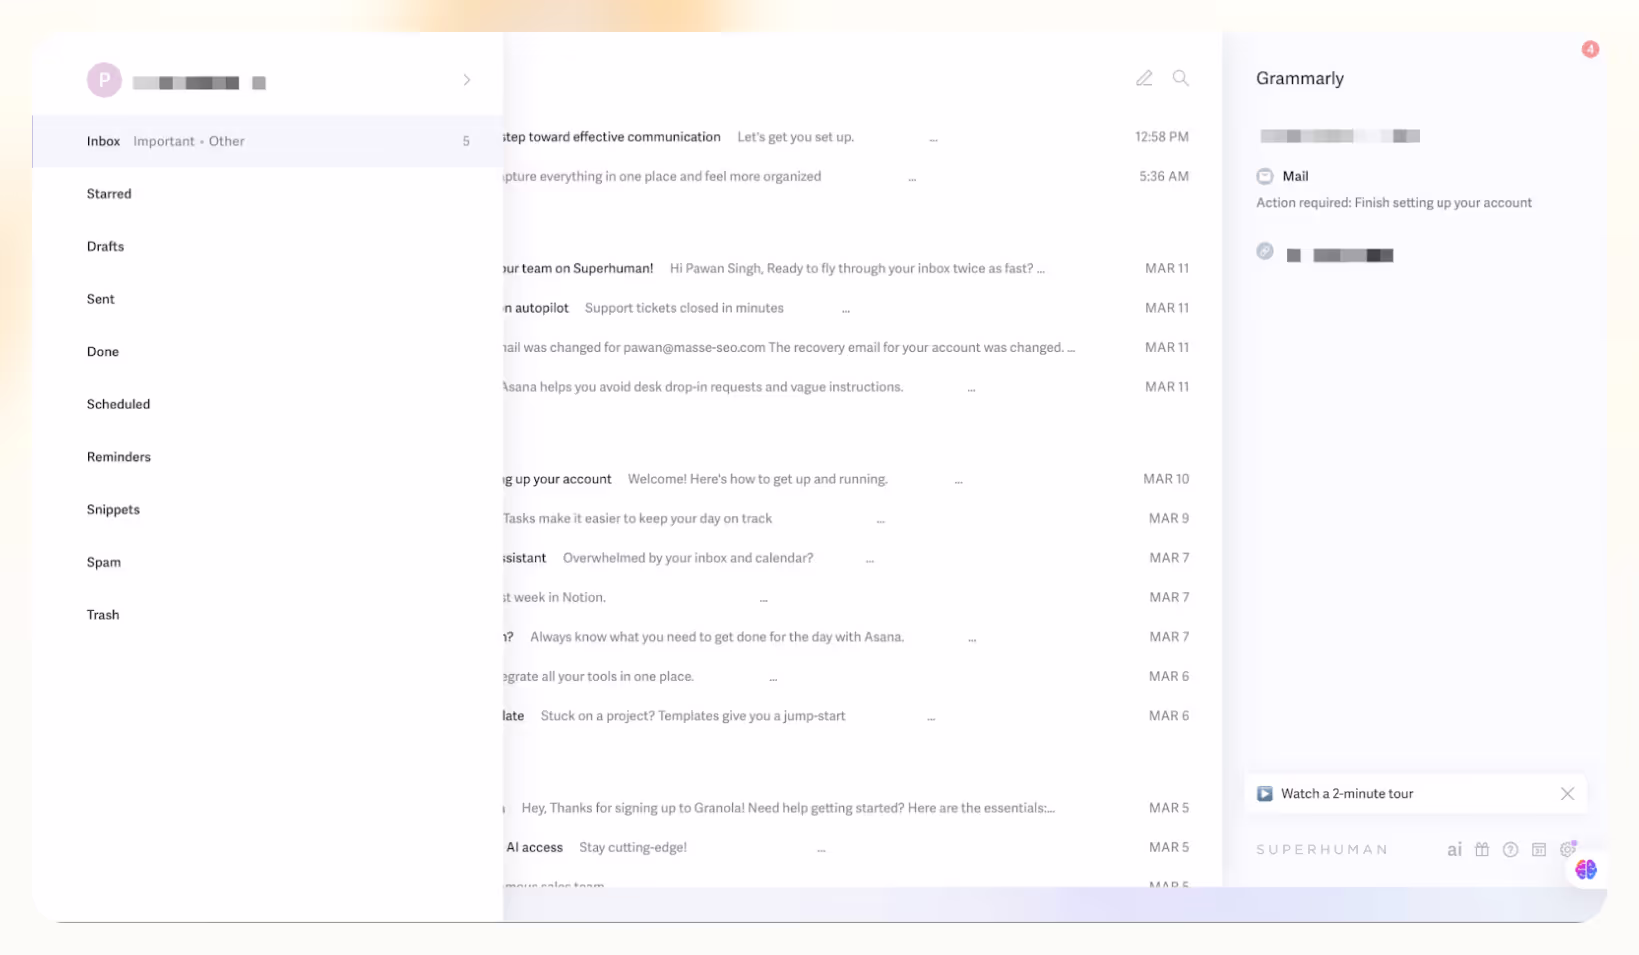Expand the account switcher chevron
The image size is (1639, 955).
[467, 80]
